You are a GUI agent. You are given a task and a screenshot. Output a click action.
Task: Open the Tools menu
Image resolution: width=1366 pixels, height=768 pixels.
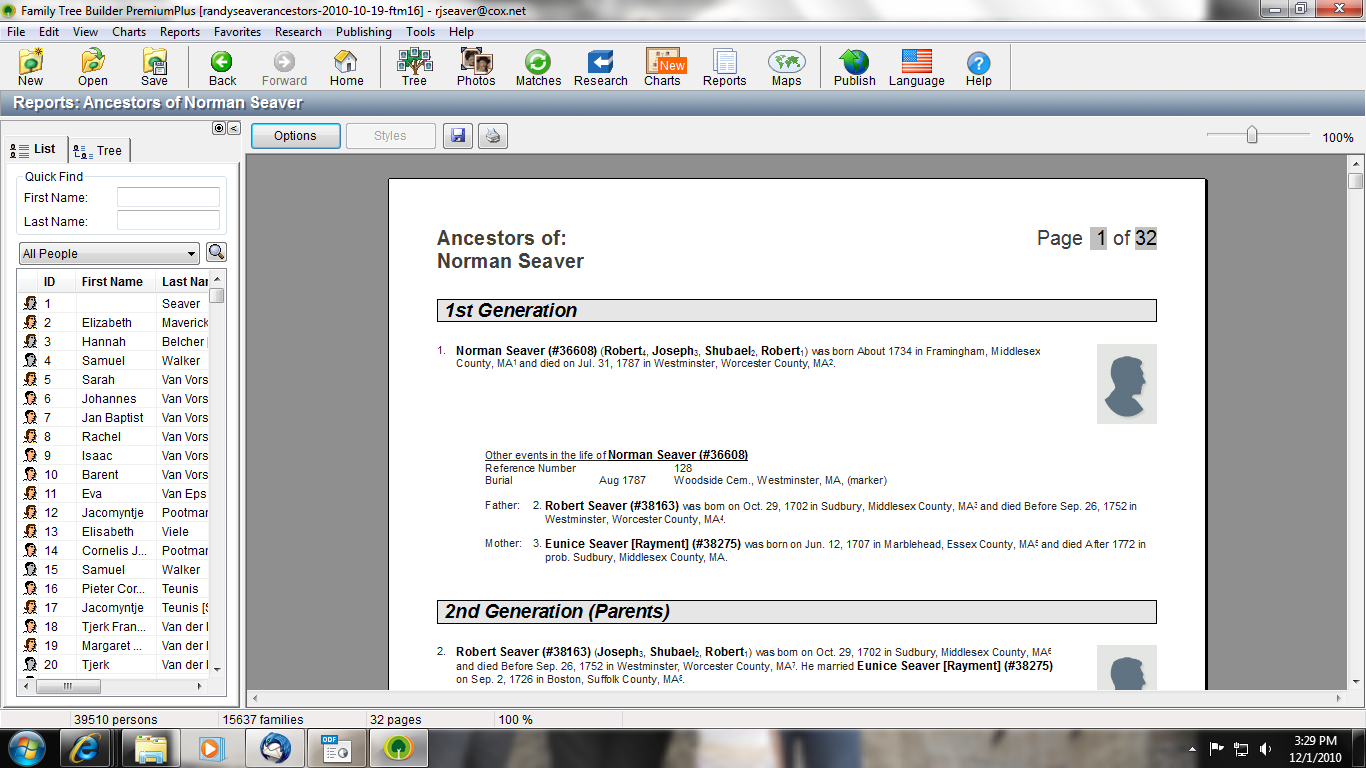point(420,32)
